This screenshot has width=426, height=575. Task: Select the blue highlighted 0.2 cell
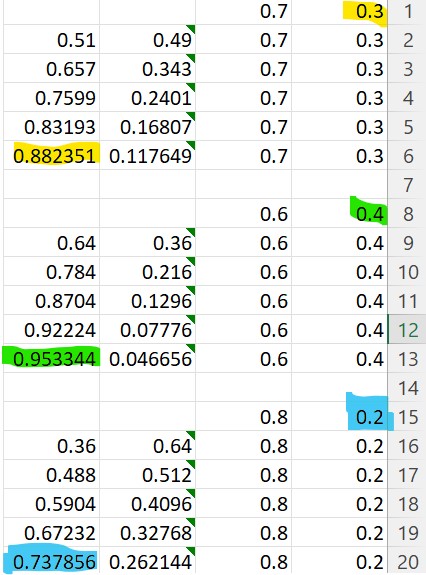point(339,417)
